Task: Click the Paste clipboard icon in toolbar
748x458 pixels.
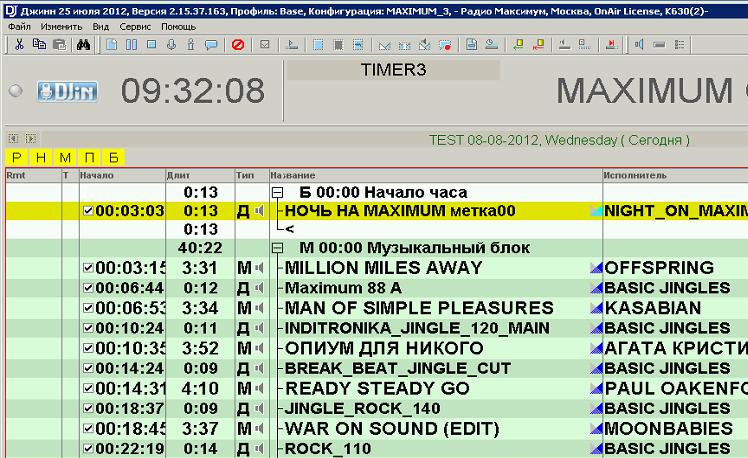Action: tap(60, 45)
